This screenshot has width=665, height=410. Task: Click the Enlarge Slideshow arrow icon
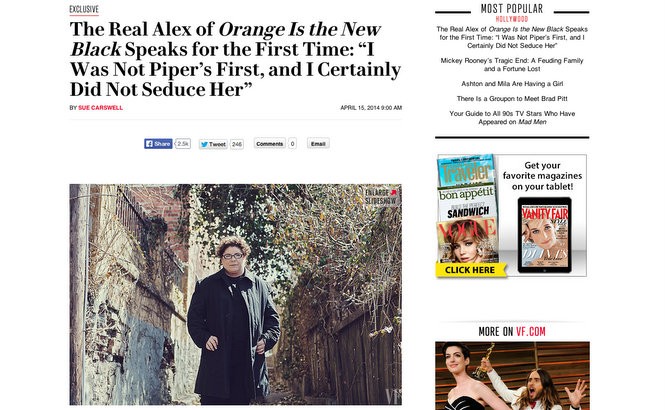point(394,192)
